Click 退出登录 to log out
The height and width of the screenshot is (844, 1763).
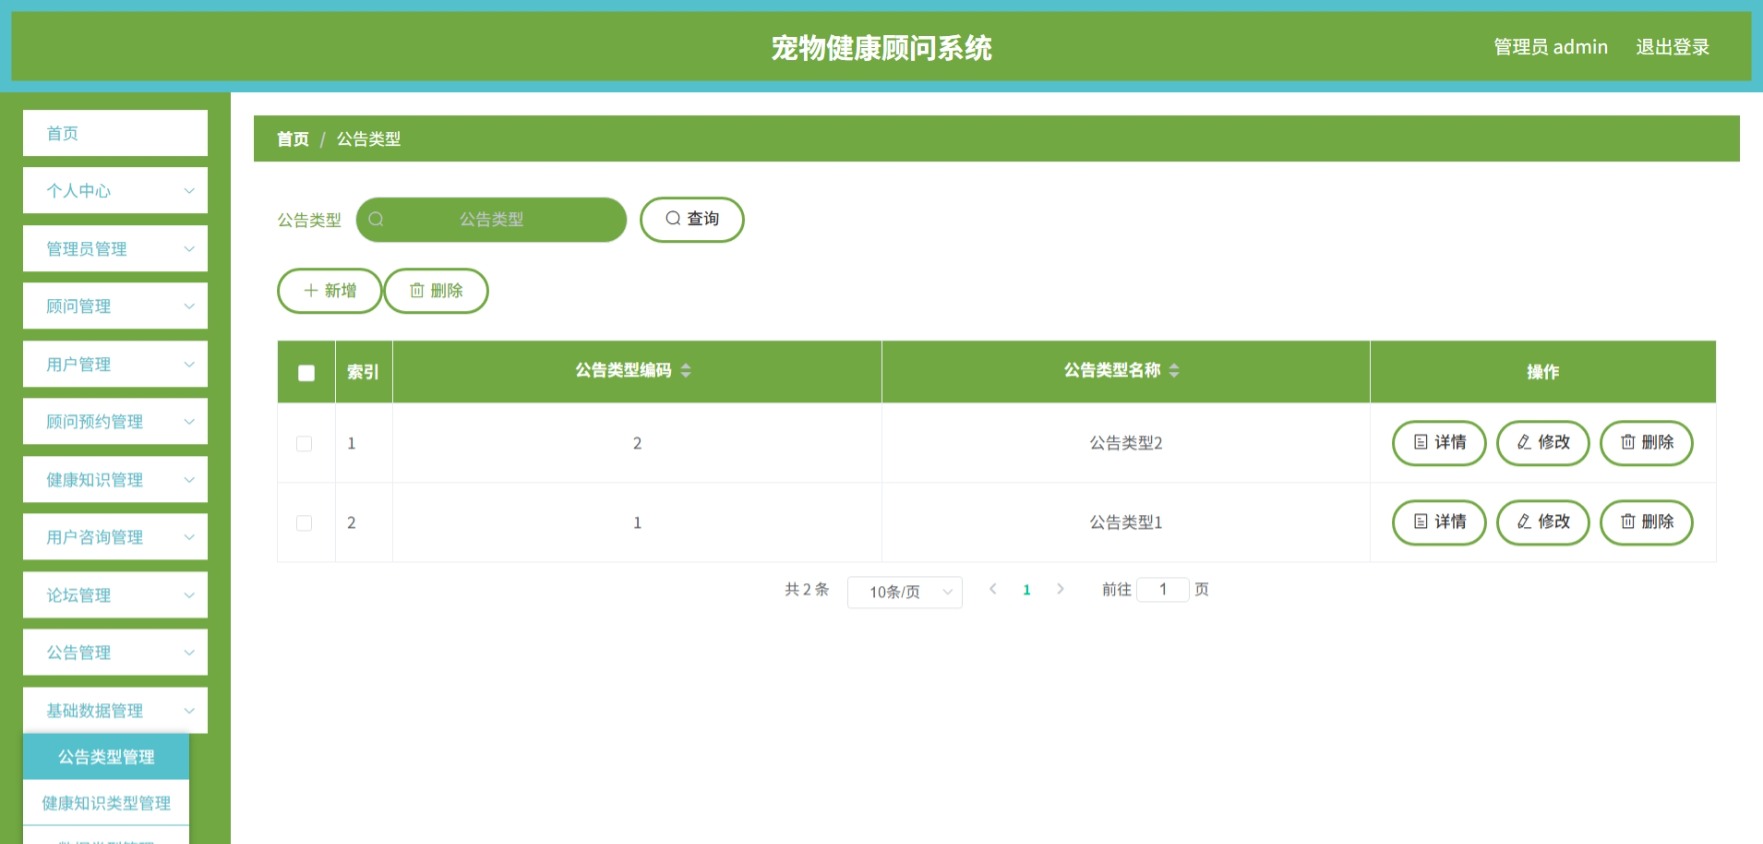1672,47
